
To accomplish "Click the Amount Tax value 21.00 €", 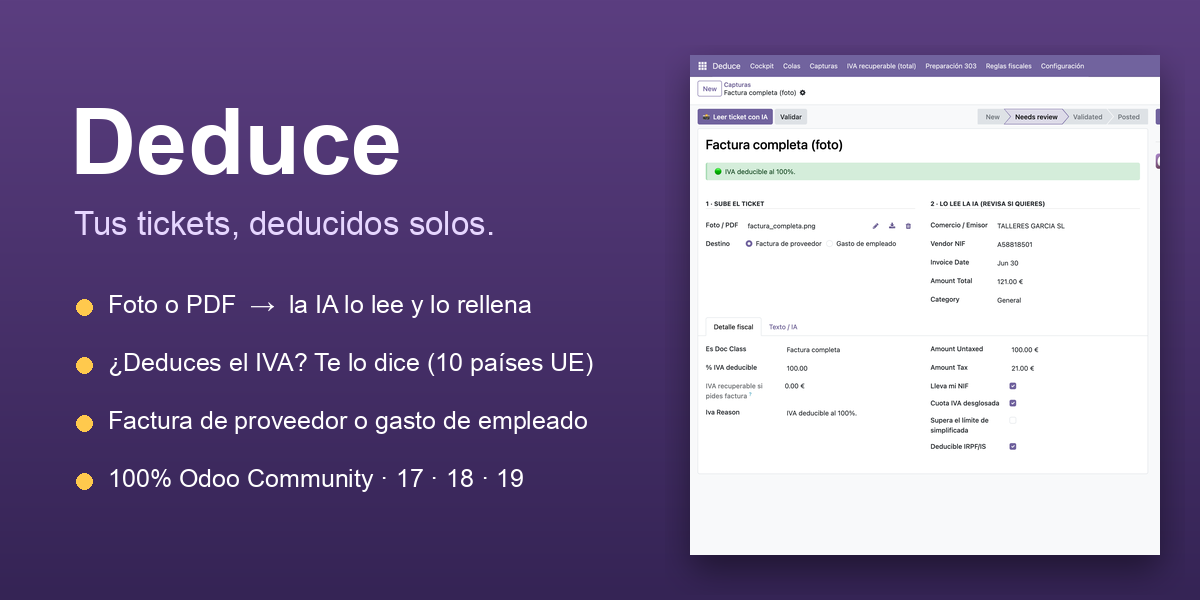I will pyautogui.click(x=1022, y=368).
